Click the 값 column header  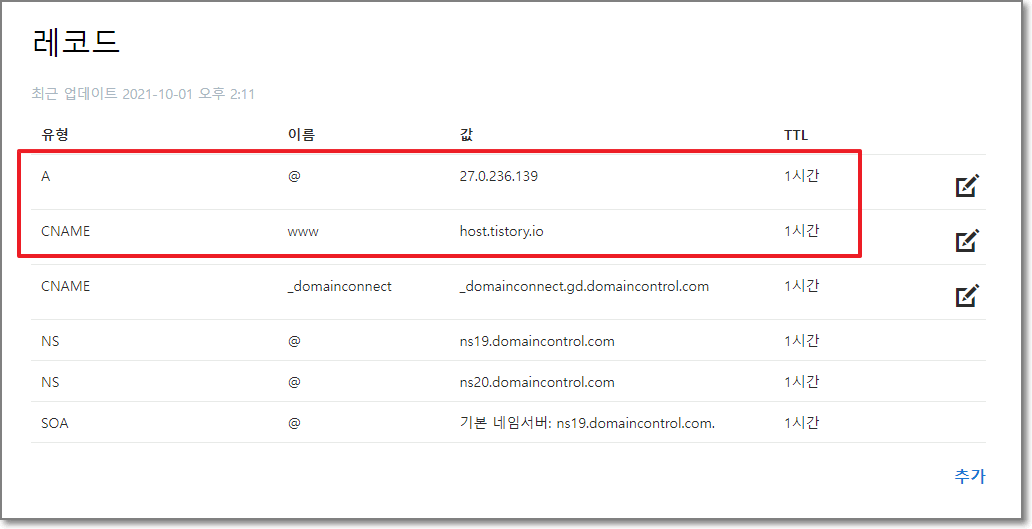click(x=466, y=135)
